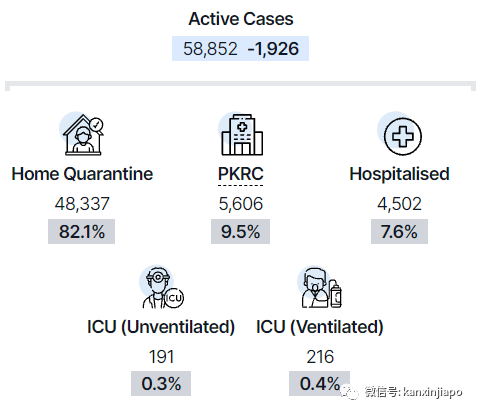Select the Home Quarantine label
This screenshot has width=477, height=413.
pos(82,174)
